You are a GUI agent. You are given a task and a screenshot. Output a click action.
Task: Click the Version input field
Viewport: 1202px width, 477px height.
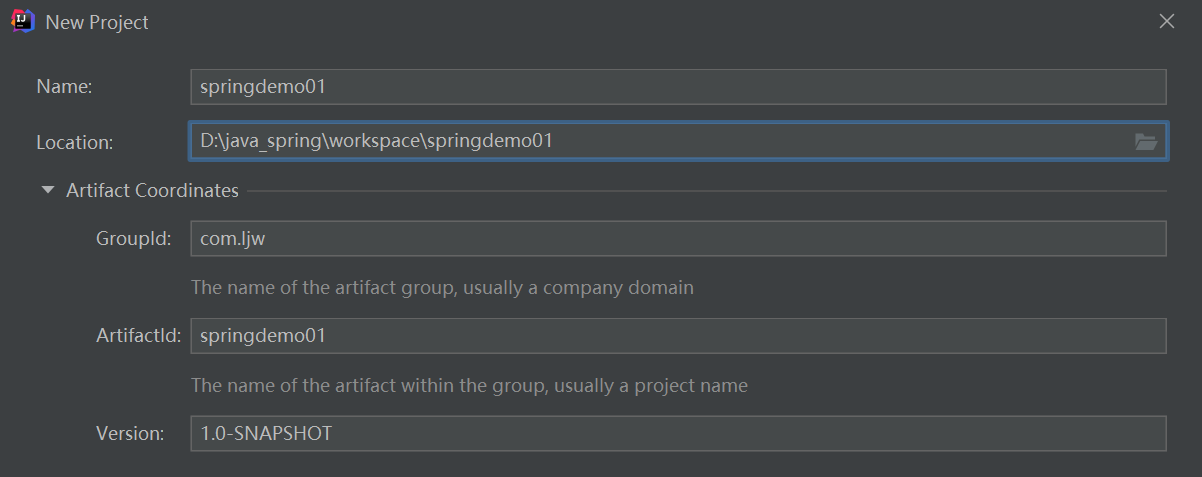(x=678, y=434)
